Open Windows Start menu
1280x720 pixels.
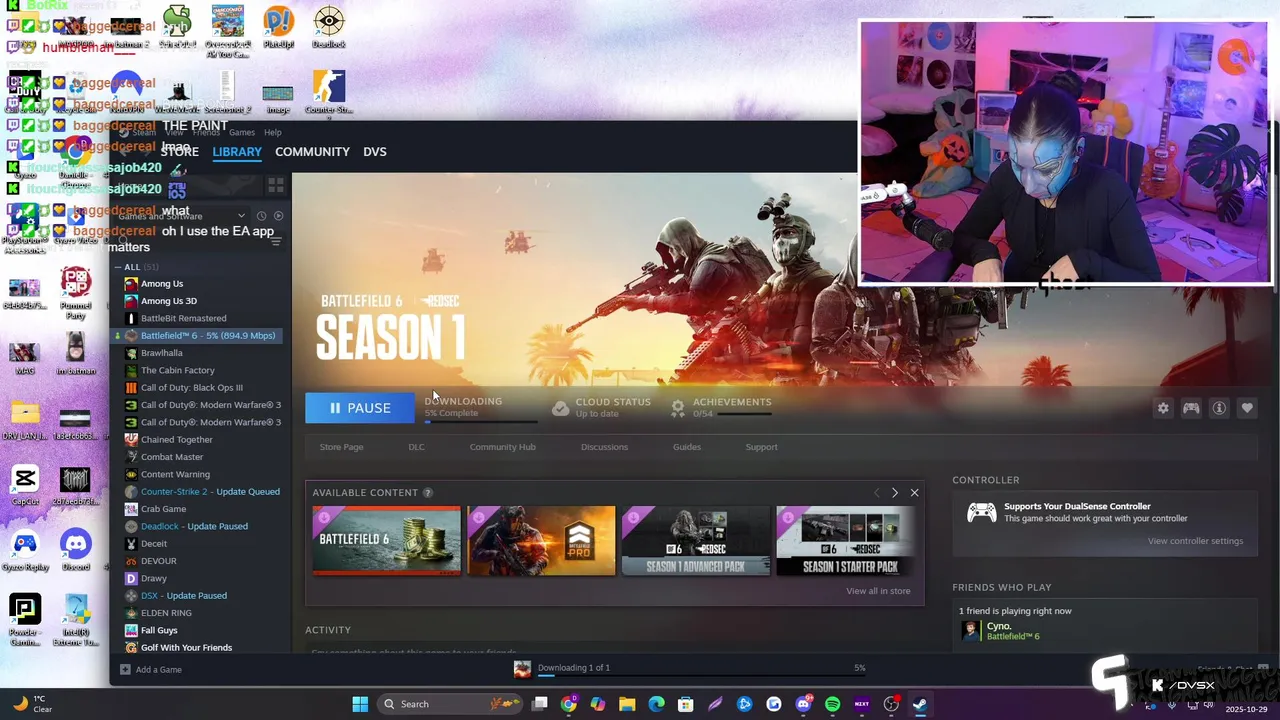click(360, 704)
